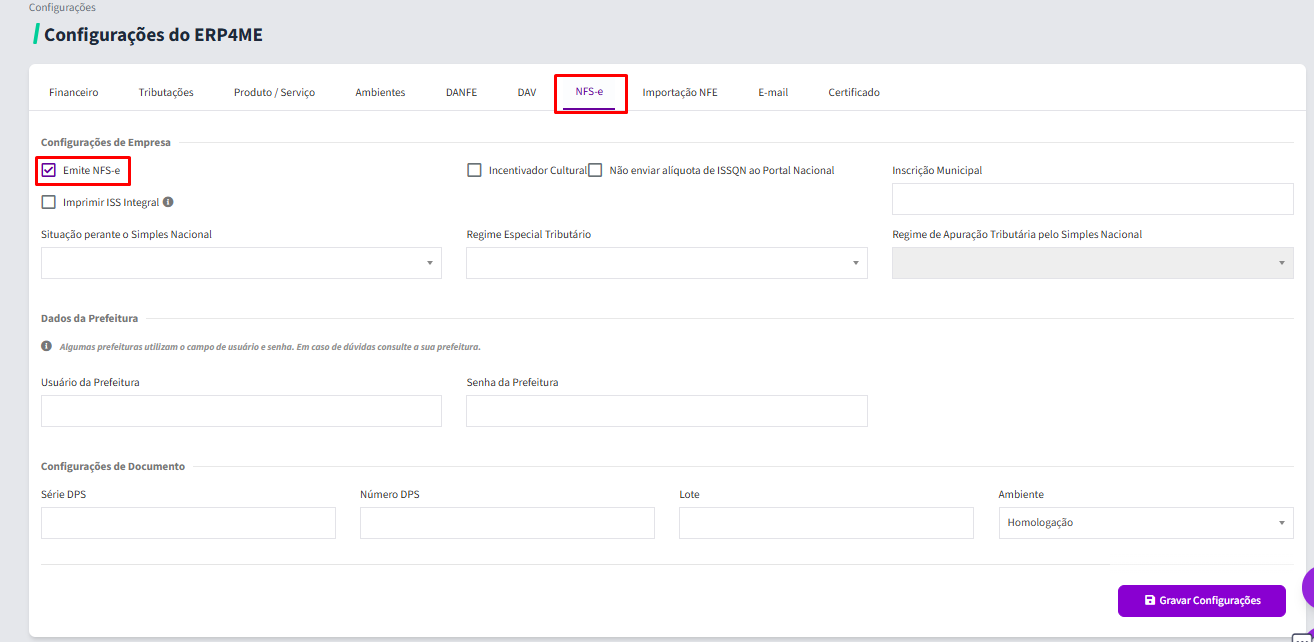Focus the Inscrição Municipal input field
Viewport: 1314px width, 642px height.
pyautogui.click(x=1093, y=199)
